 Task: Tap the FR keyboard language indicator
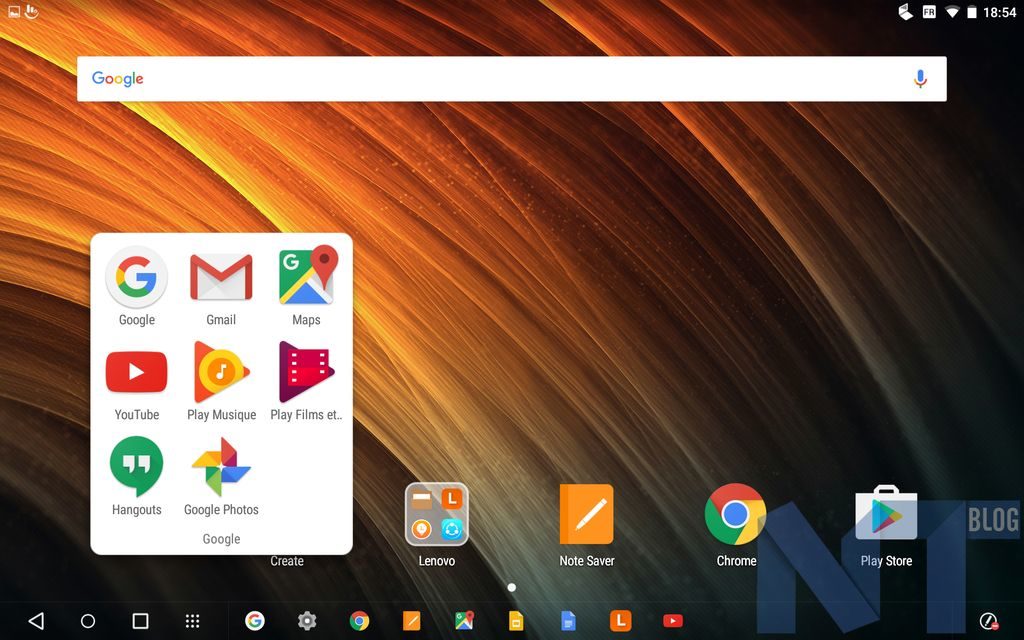click(929, 12)
